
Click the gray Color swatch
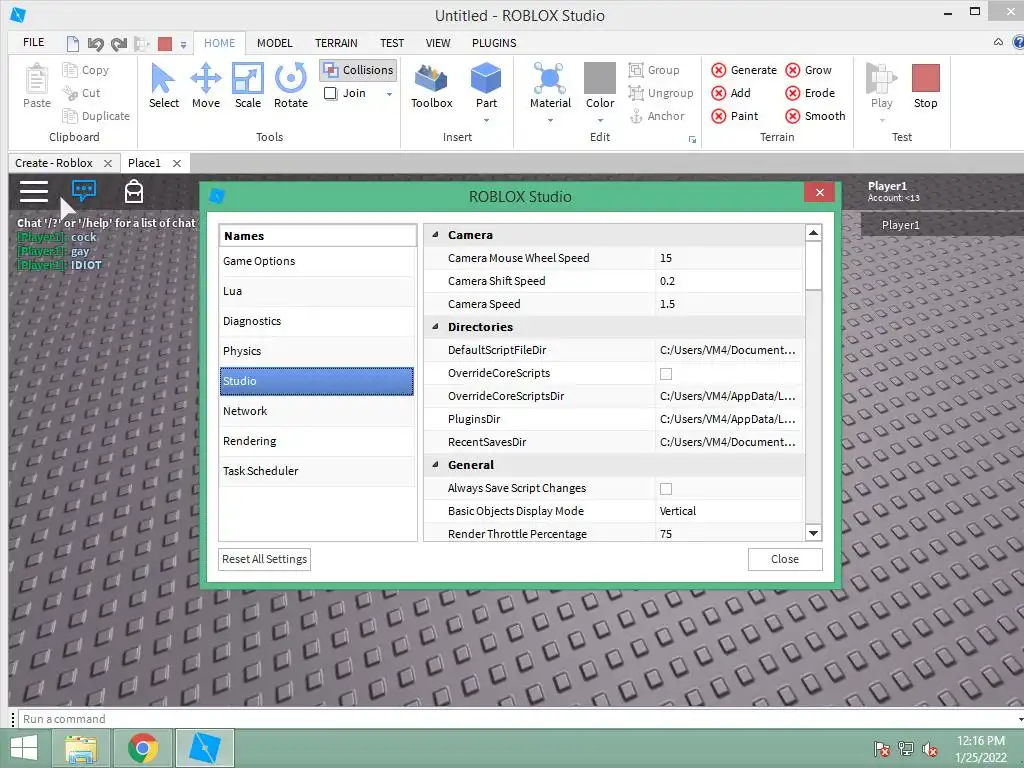pyautogui.click(x=600, y=78)
